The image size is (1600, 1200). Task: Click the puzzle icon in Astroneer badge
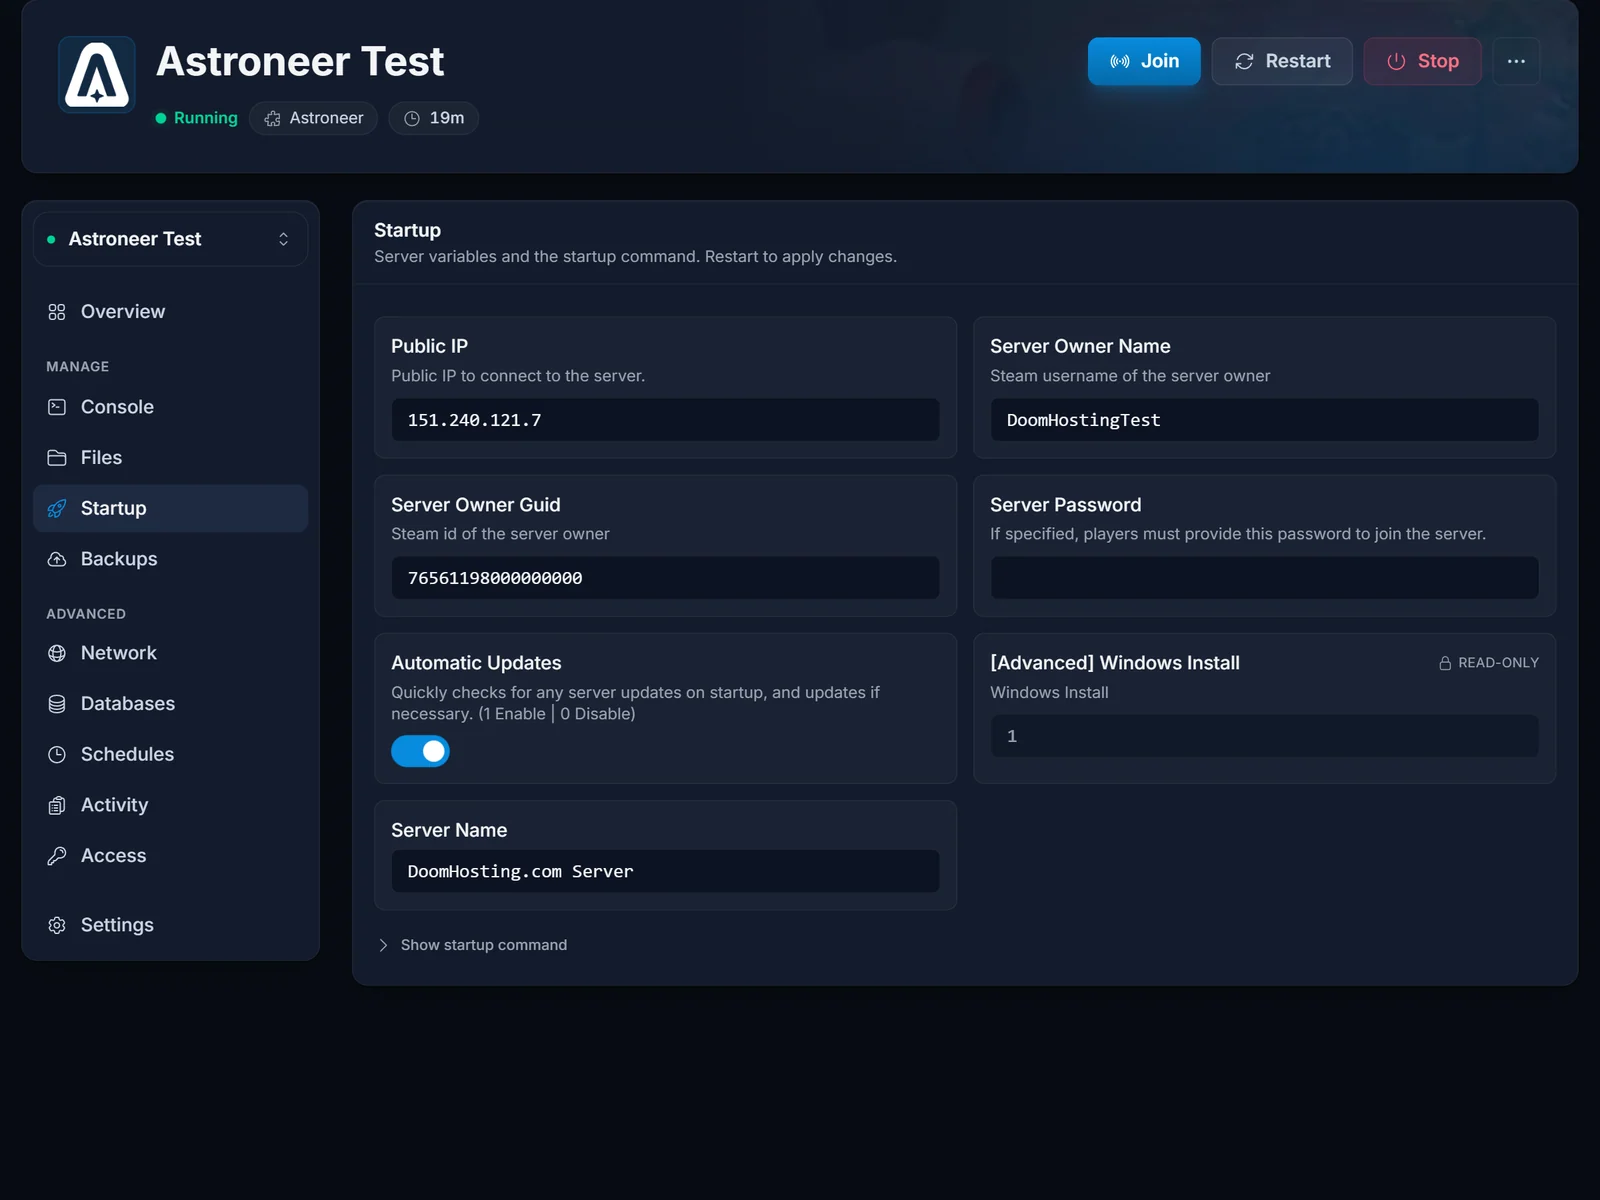[x=272, y=118]
